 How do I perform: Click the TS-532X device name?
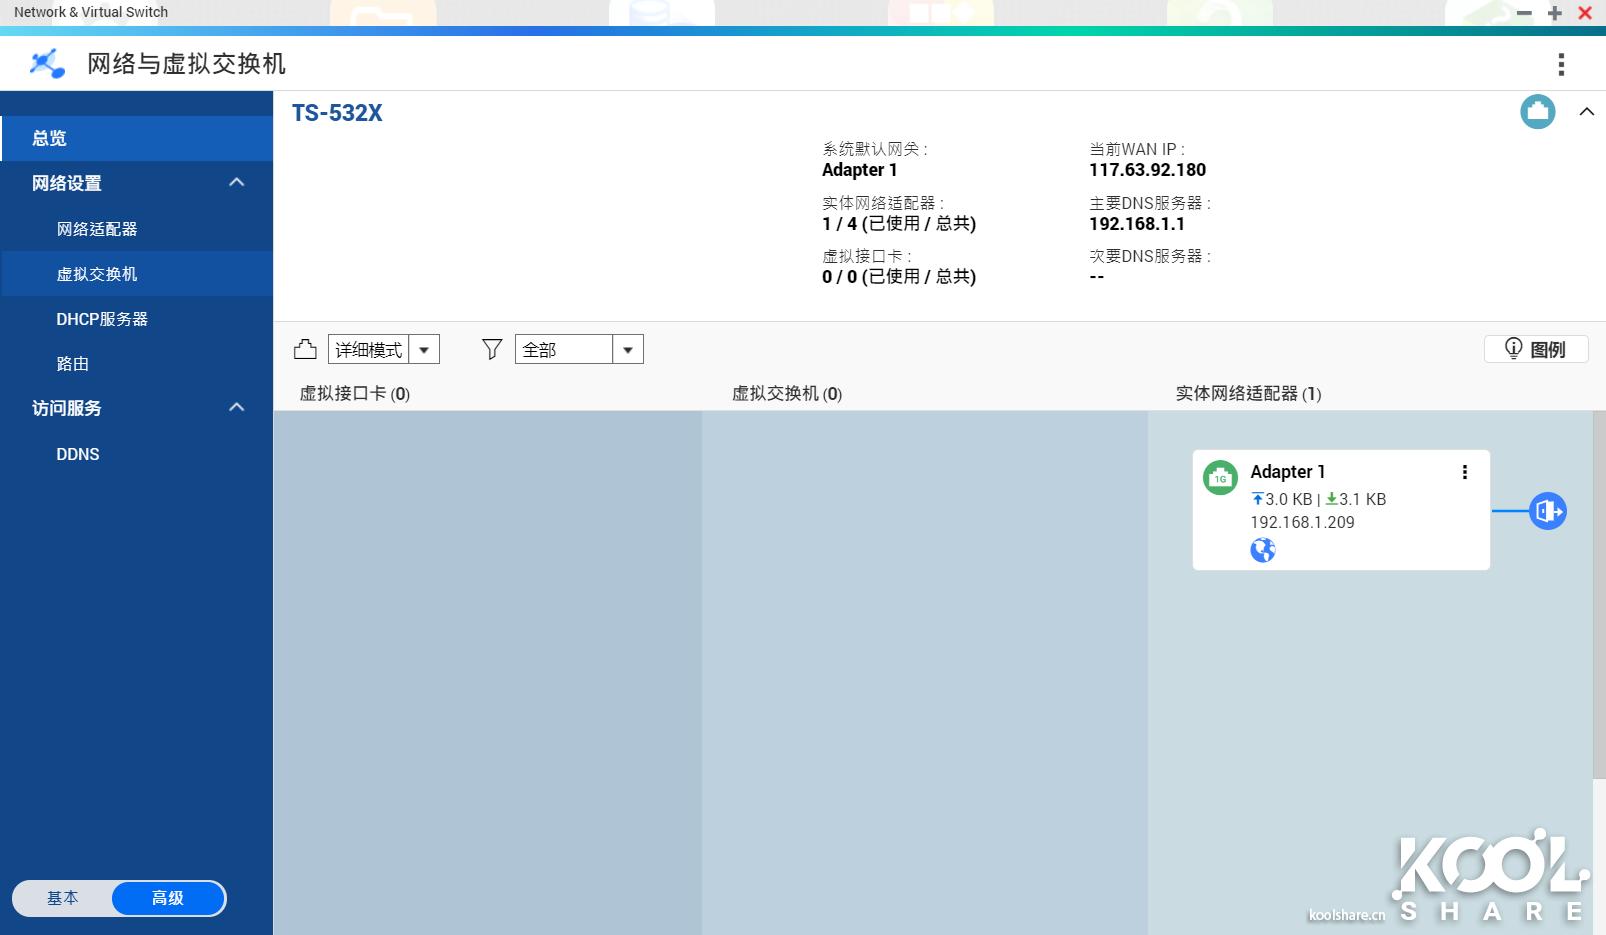(337, 113)
